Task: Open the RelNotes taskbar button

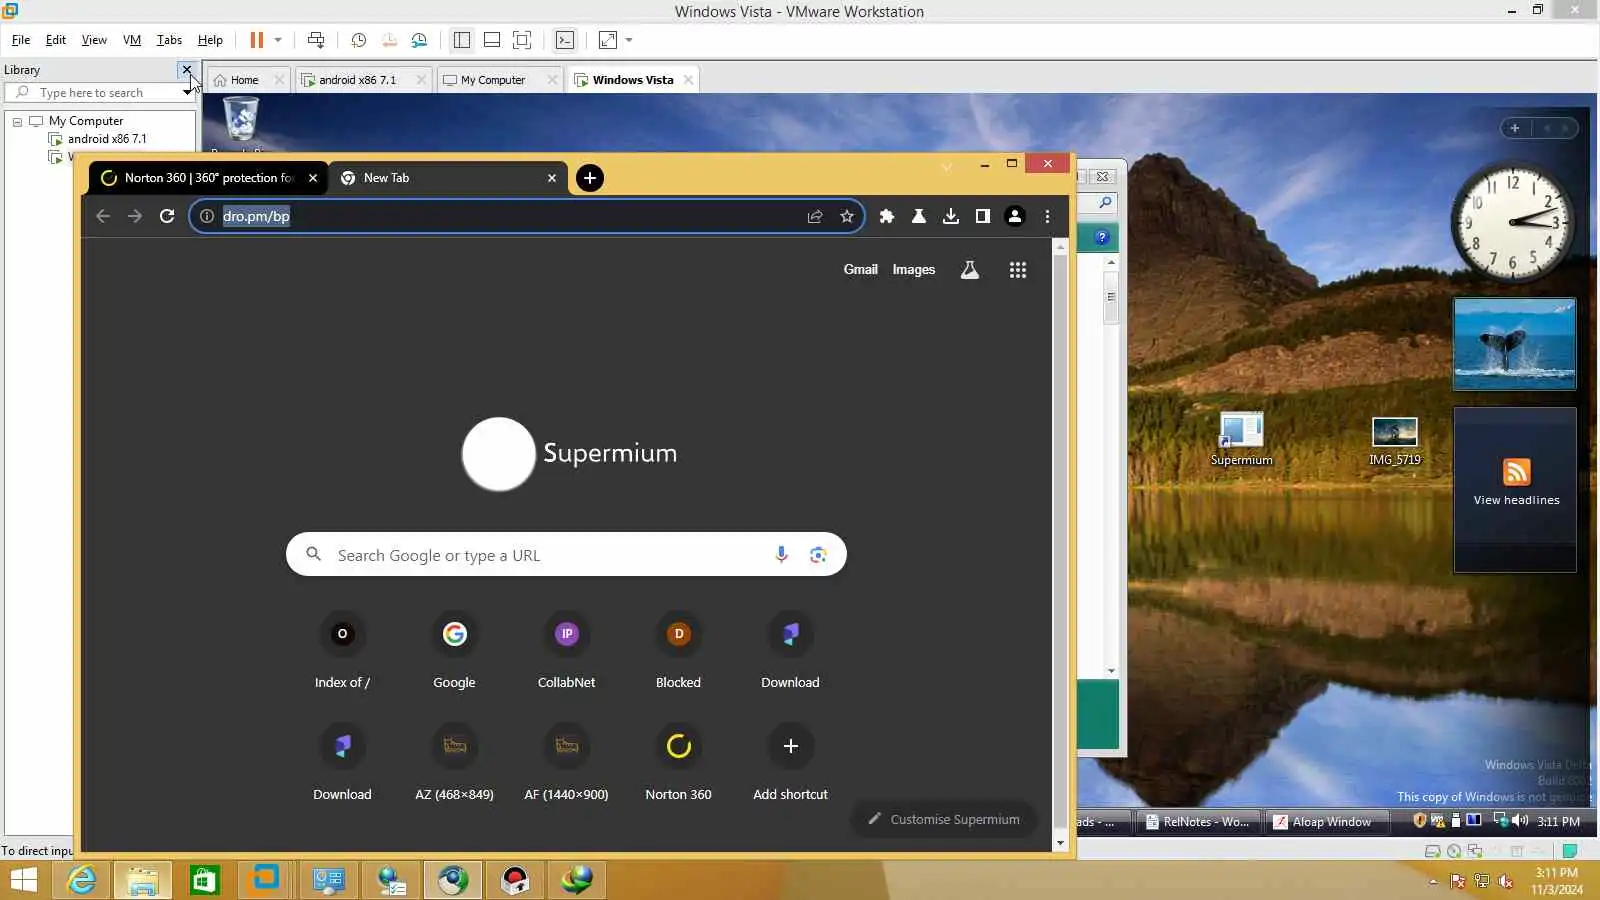Action: (x=1196, y=822)
